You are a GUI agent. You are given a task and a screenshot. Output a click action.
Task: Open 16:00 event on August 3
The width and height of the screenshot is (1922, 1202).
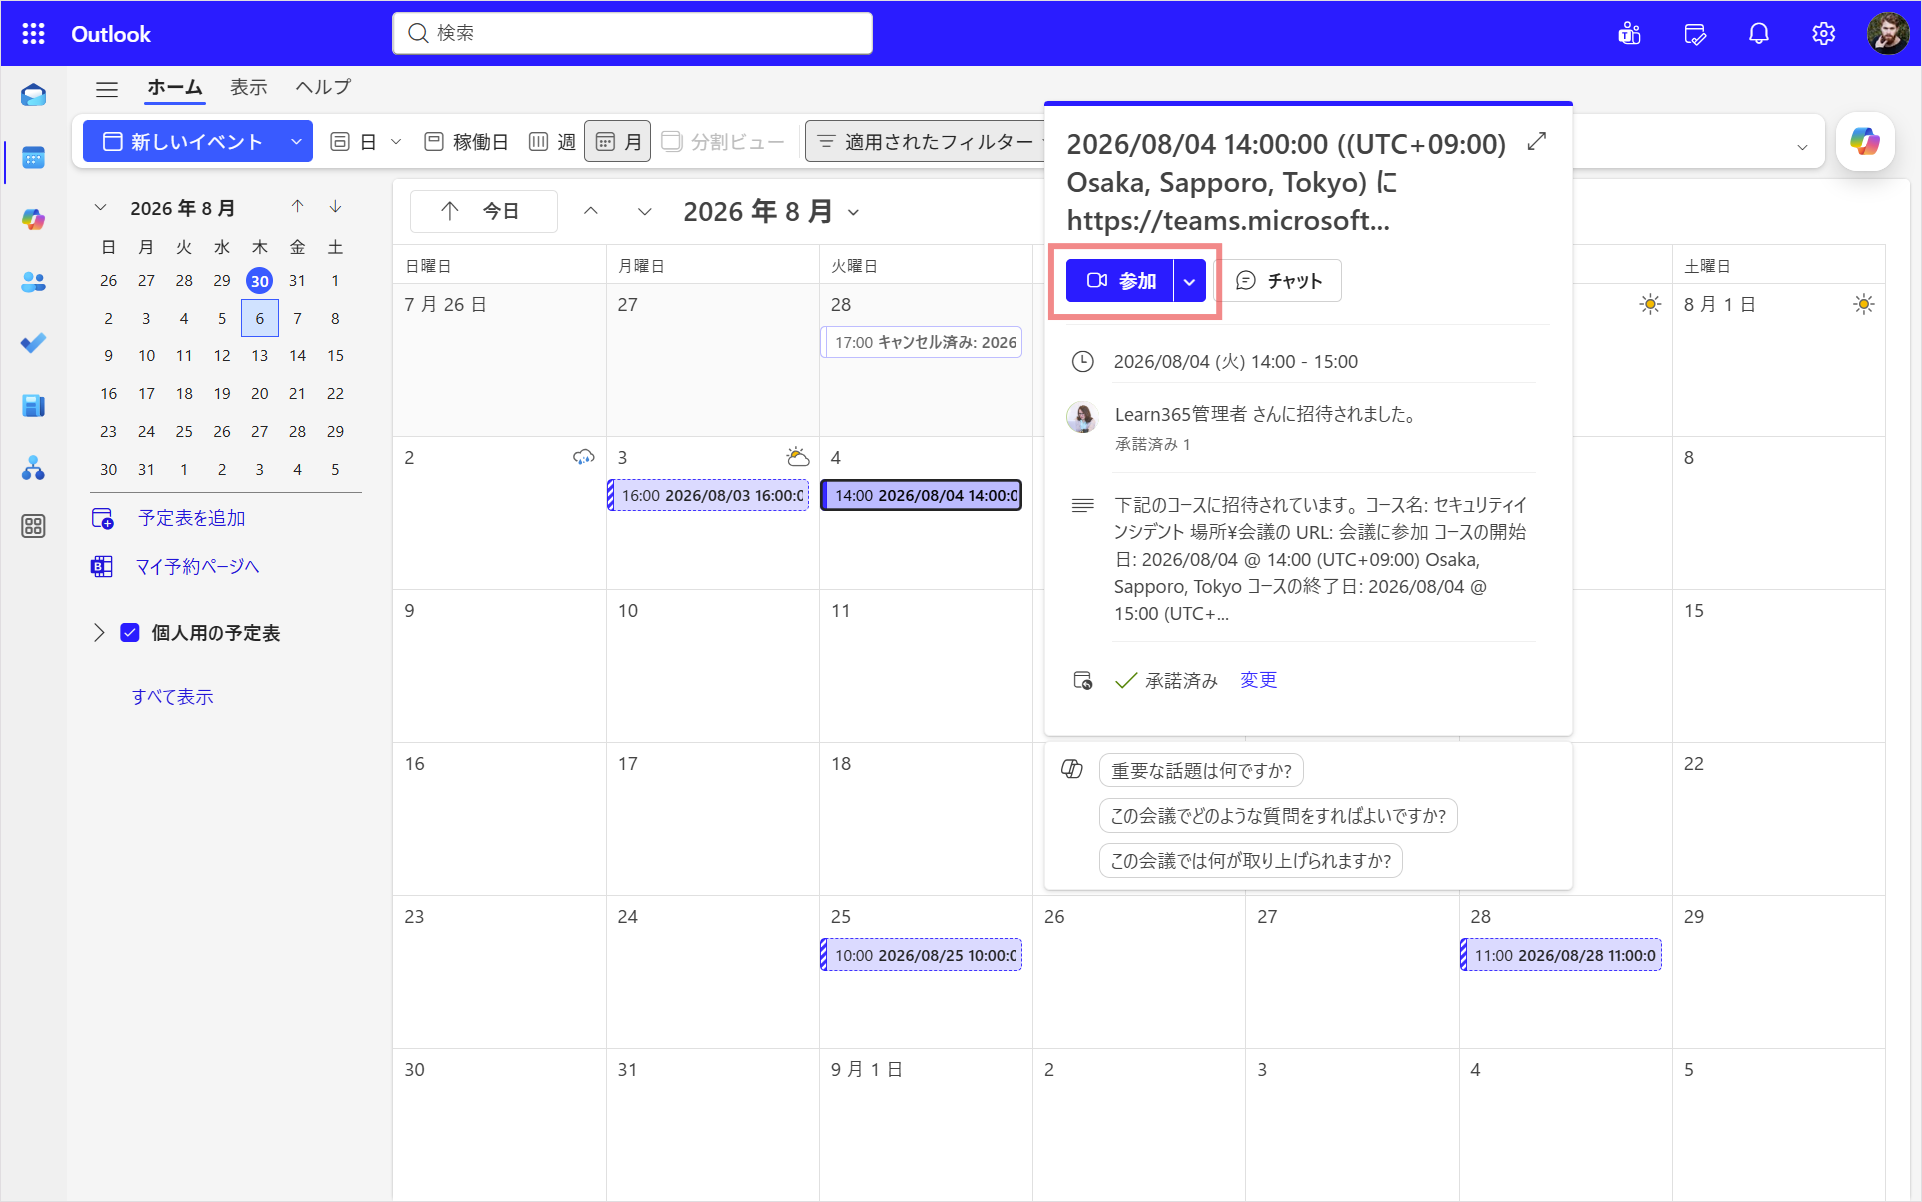tap(708, 495)
